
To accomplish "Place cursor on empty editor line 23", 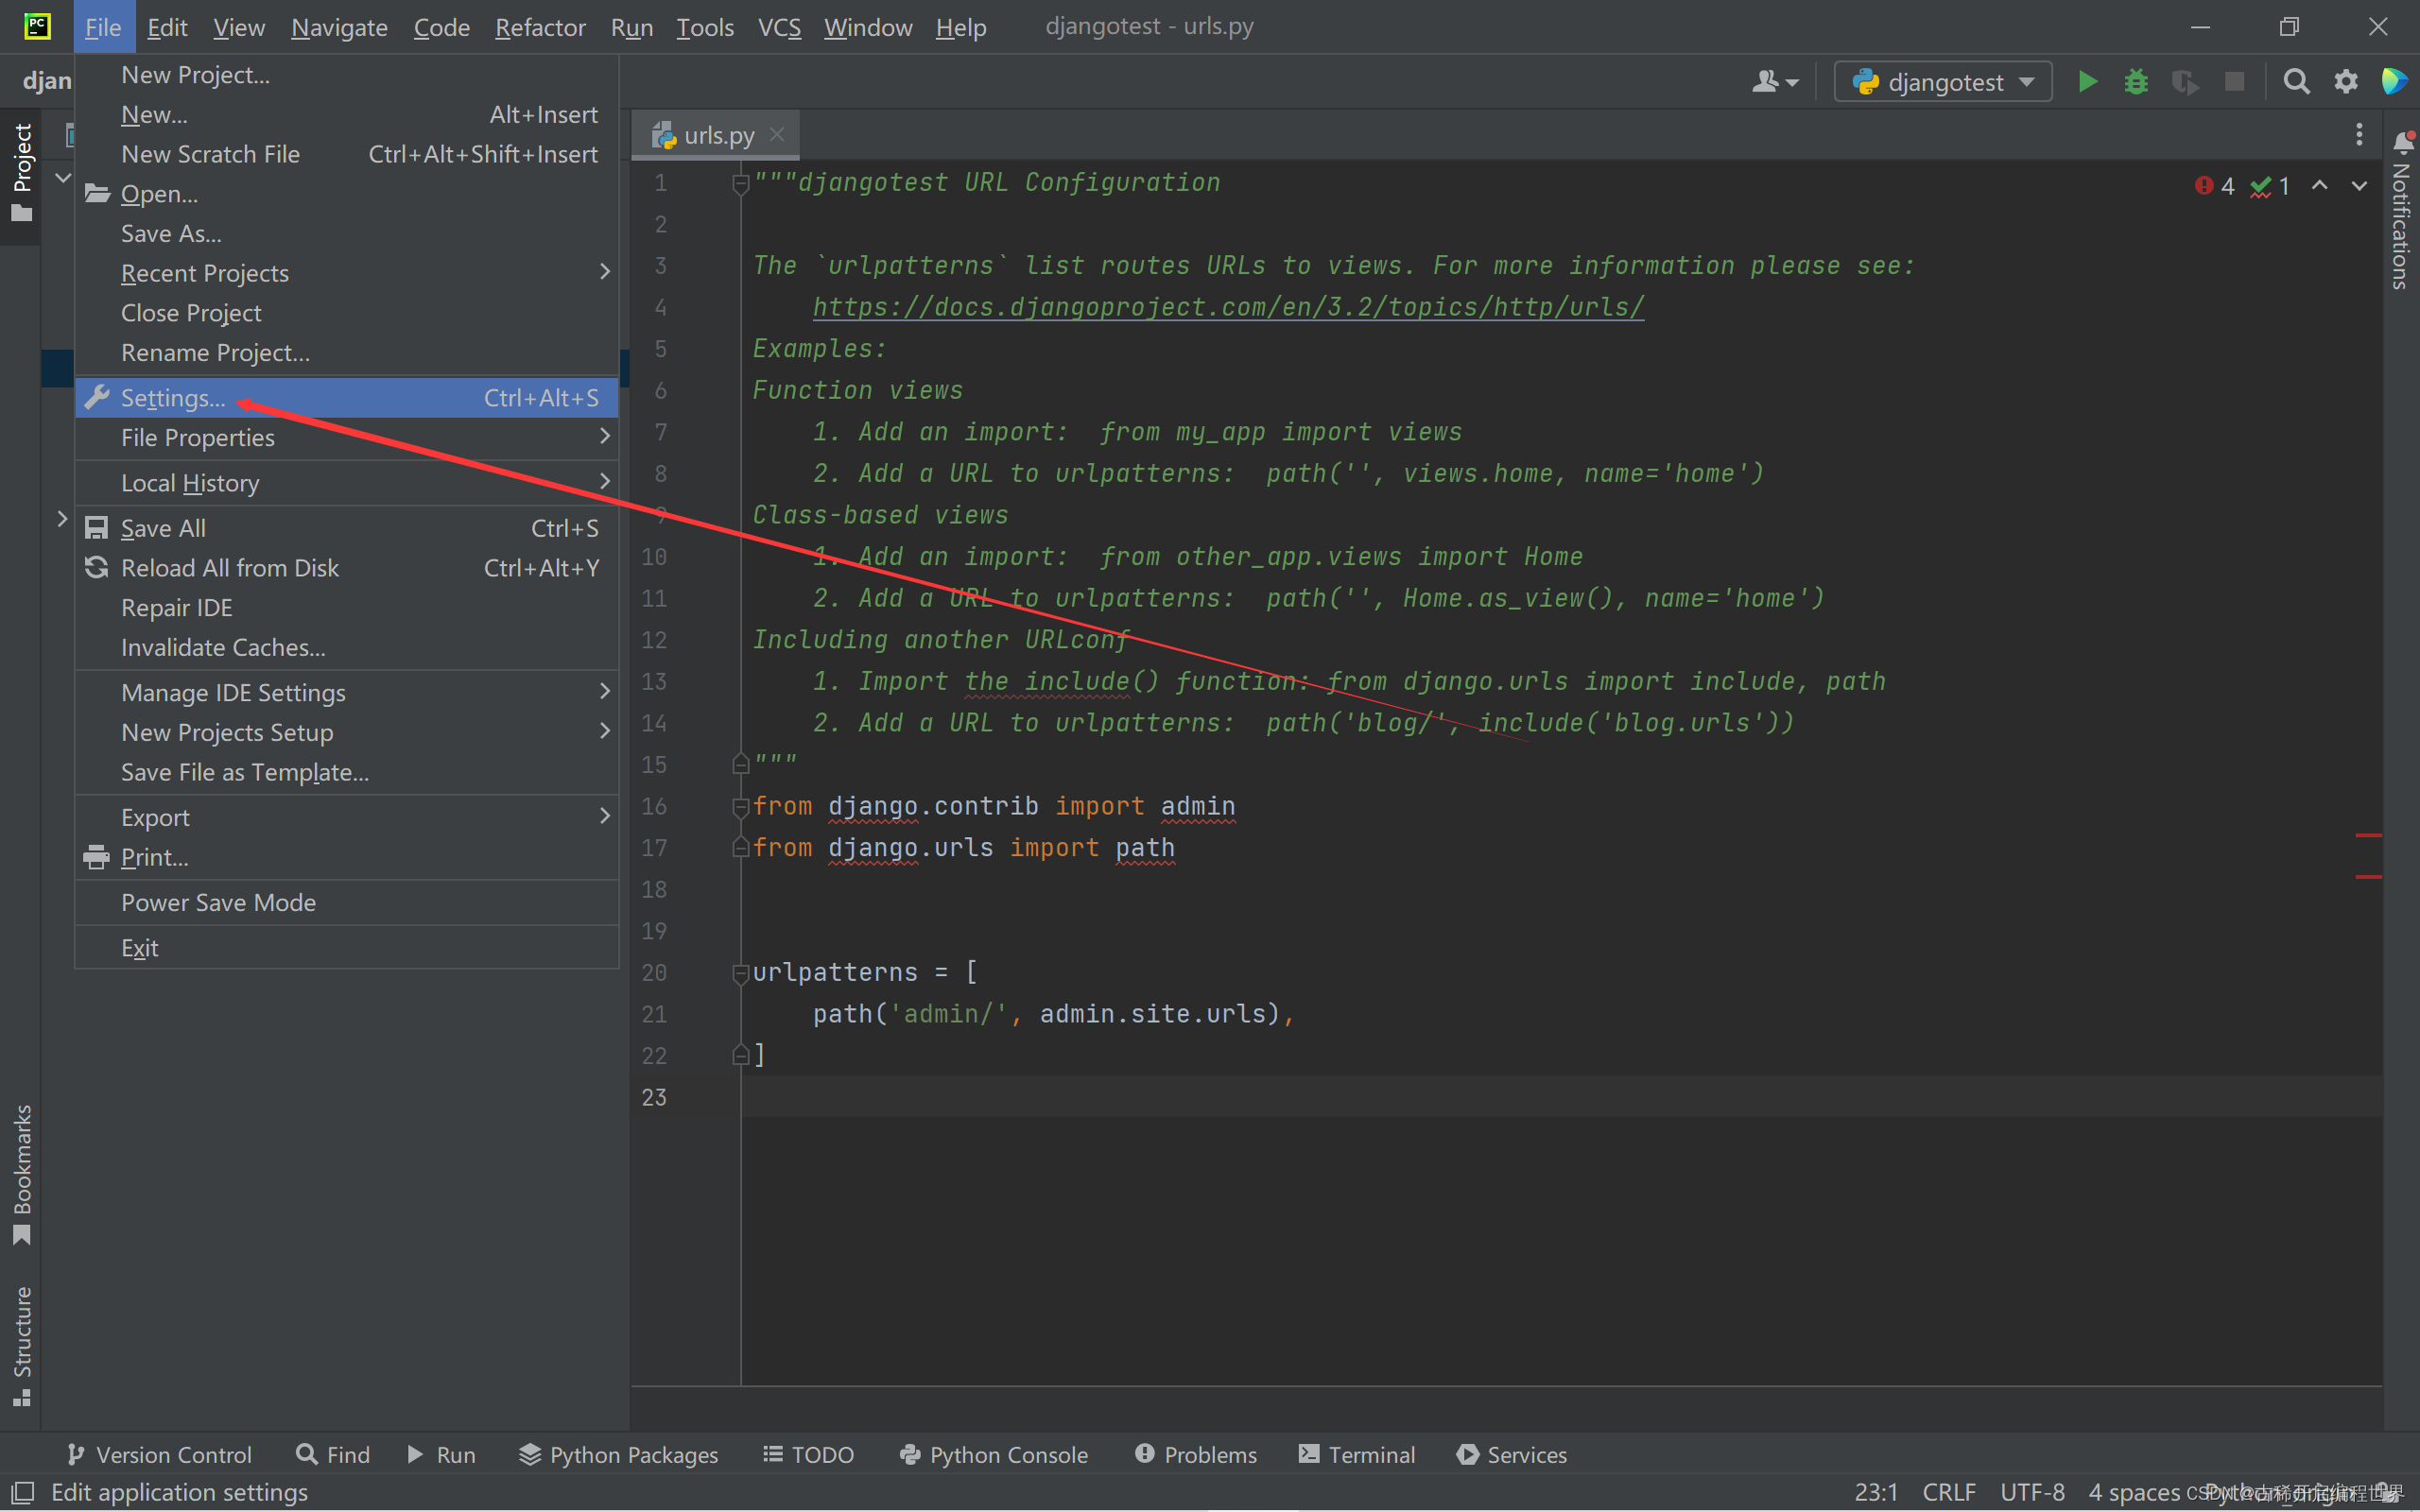I will (1560, 1097).
